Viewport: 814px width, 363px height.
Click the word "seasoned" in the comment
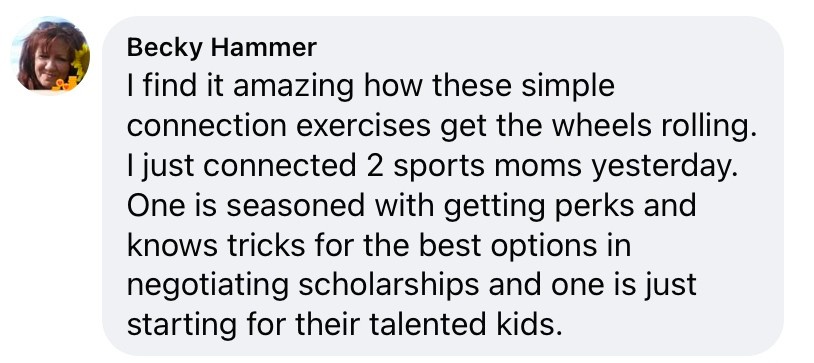click(295, 206)
